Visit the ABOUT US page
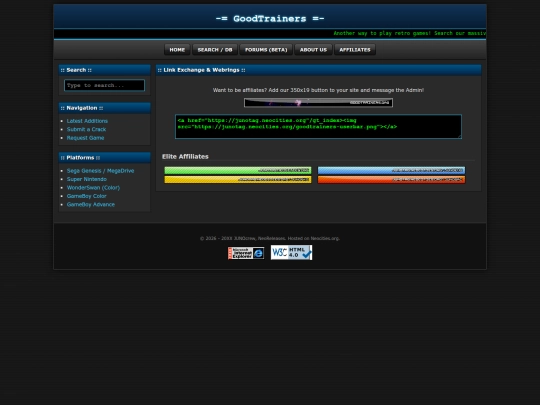Screen dimensions: 540x405 tap(313, 50)
